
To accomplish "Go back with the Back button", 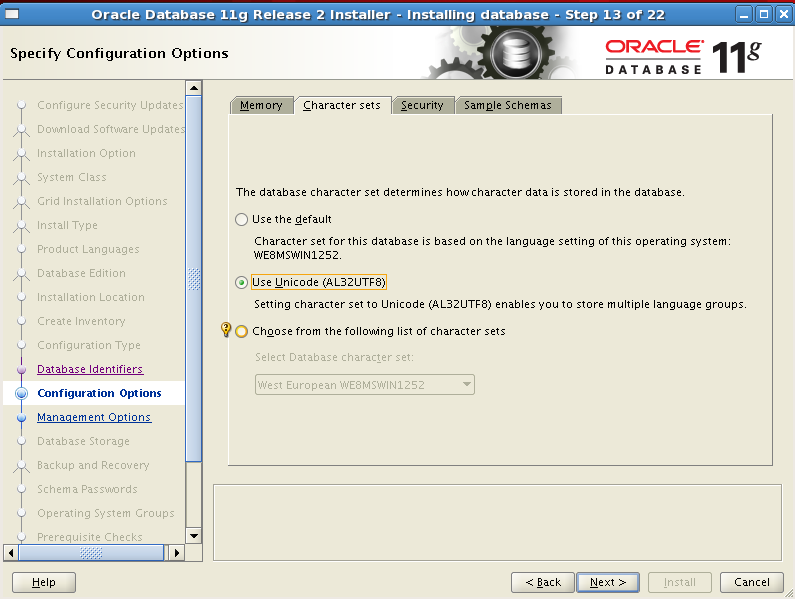I will click(543, 582).
